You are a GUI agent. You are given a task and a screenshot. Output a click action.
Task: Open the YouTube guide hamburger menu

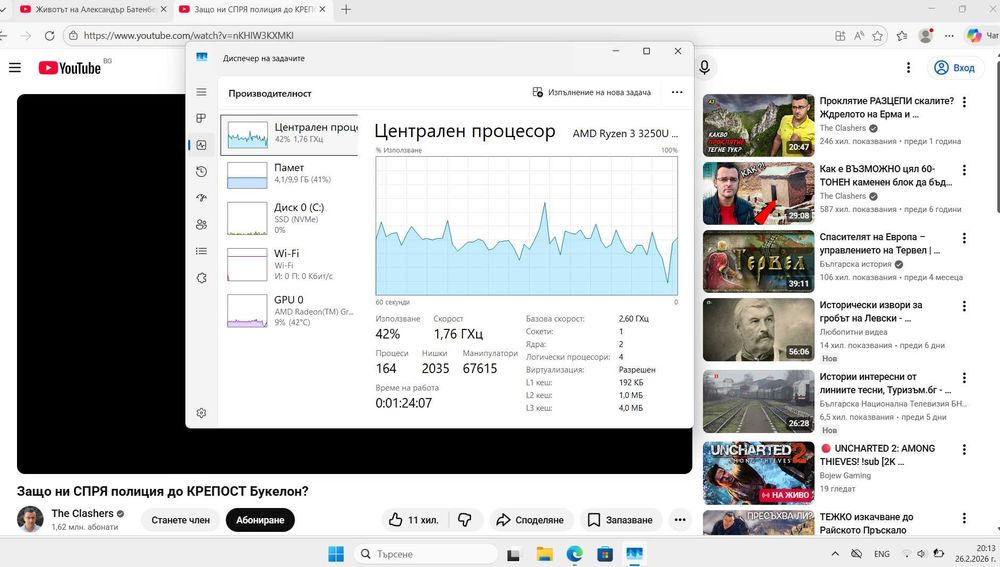[15, 68]
